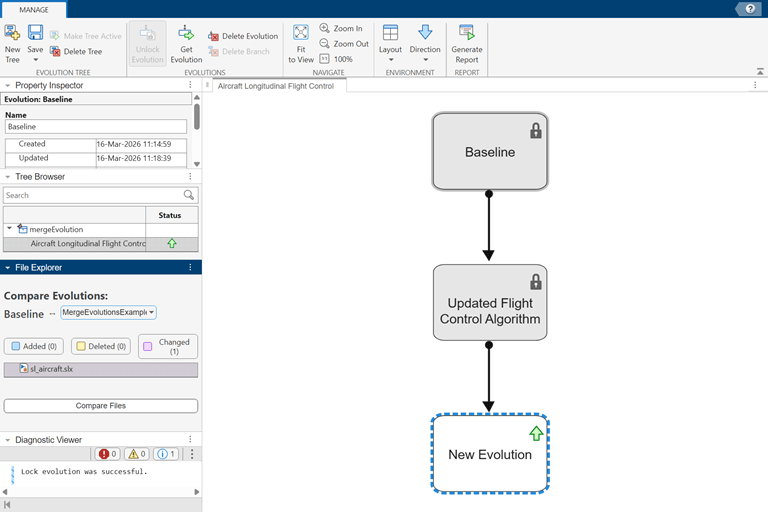Click the Compare Files button
Image resolution: width=768 pixels, height=512 pixels.
click(101, 406)
